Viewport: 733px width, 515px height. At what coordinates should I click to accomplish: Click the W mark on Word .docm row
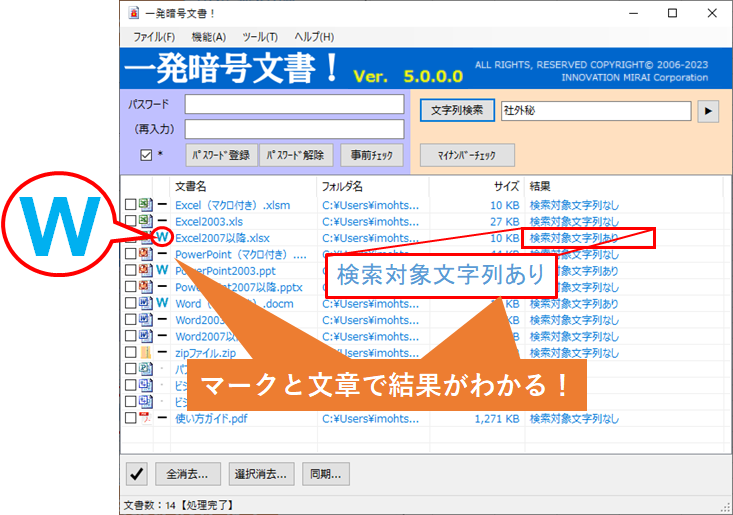click(162, 303)
